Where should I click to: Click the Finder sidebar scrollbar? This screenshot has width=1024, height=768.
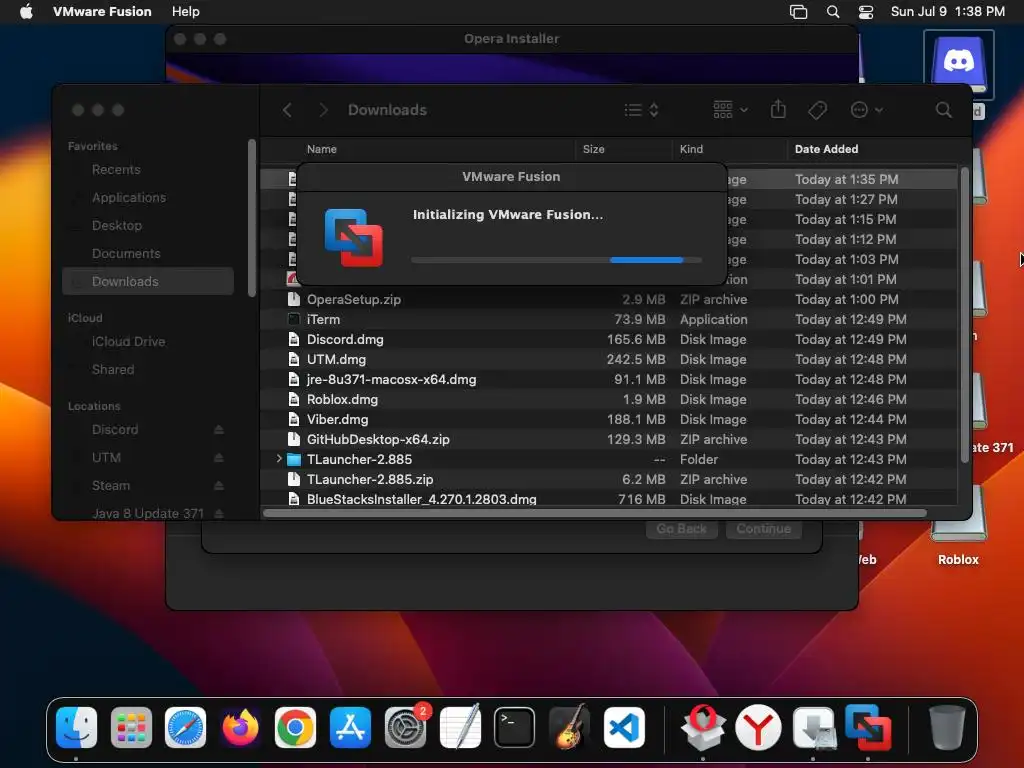tap(252, 218)
